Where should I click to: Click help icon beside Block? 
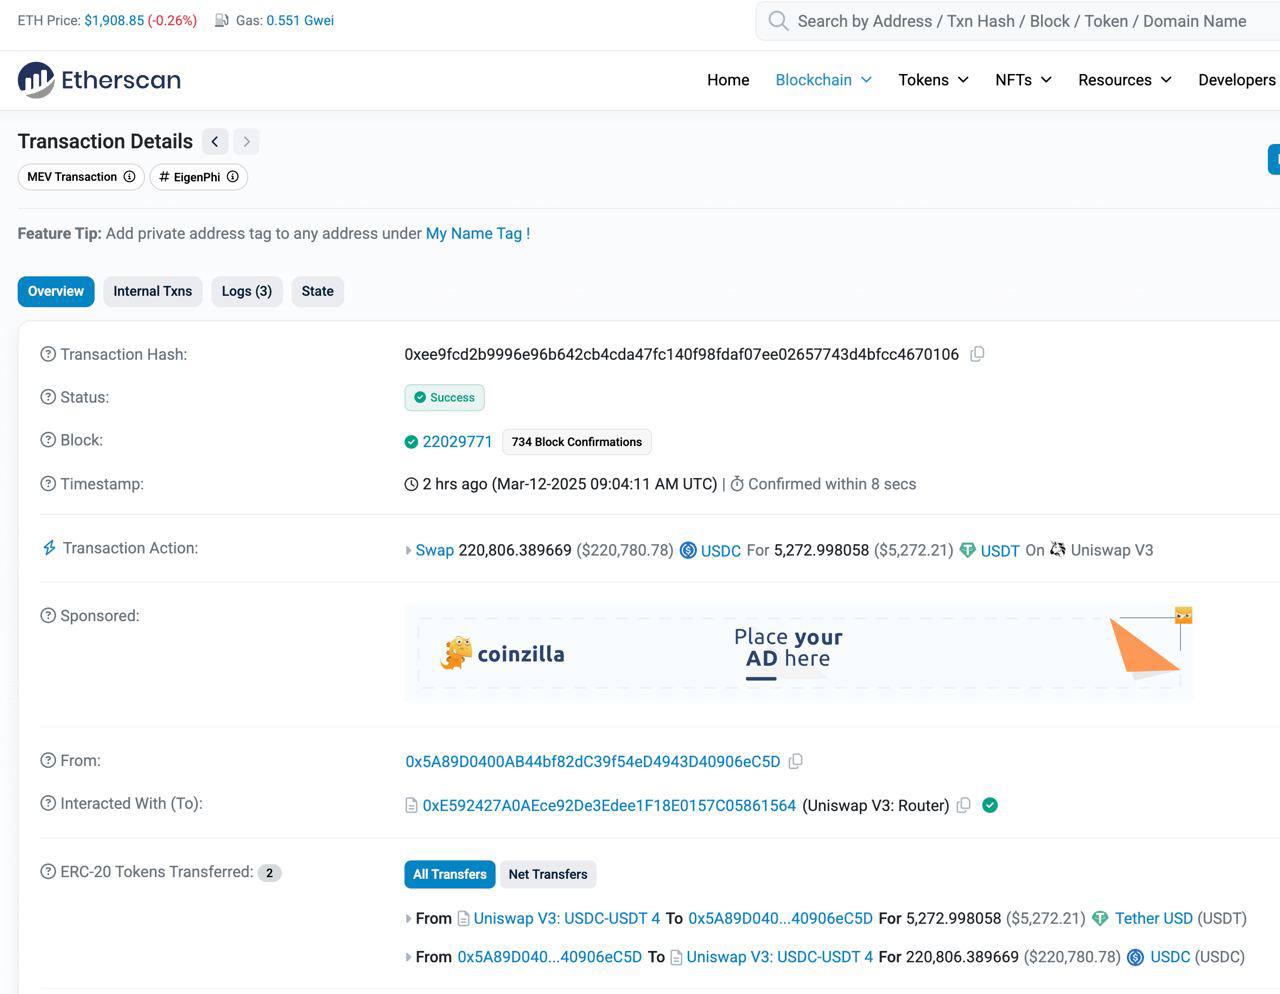pyautogui.click(x=48, y=440)
